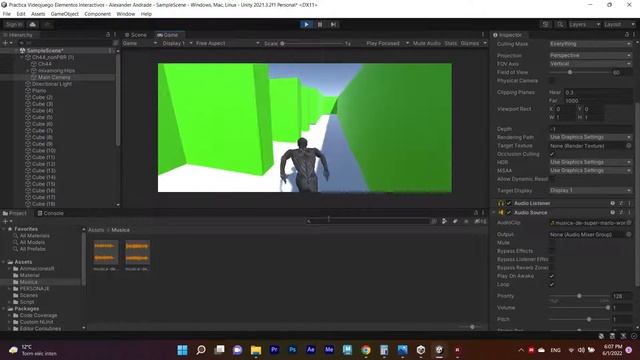Open the cloud services icon next to Sign in

[33, 24]
